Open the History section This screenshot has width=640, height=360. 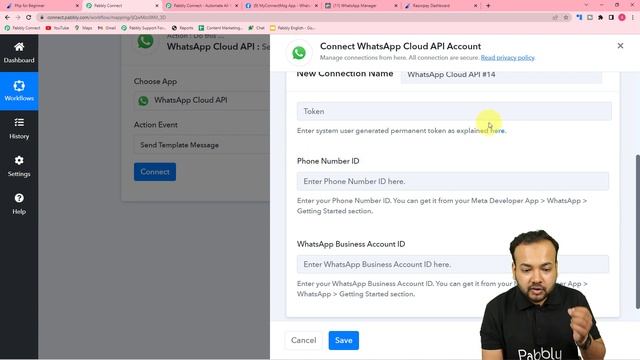click(19, 129)
